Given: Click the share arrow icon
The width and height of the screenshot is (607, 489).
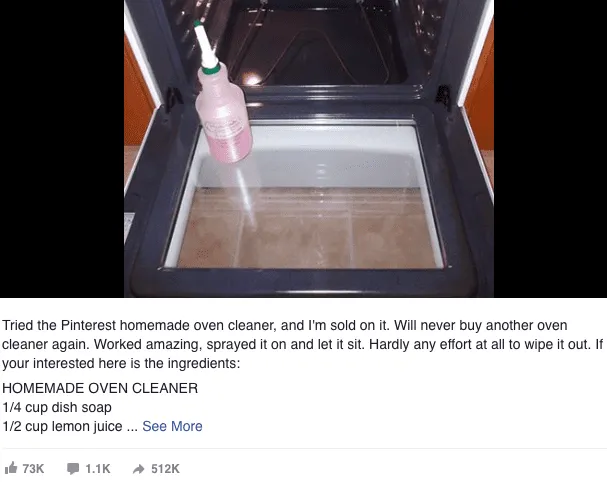Looking at the screenshot, I should [x=138, y=469].
